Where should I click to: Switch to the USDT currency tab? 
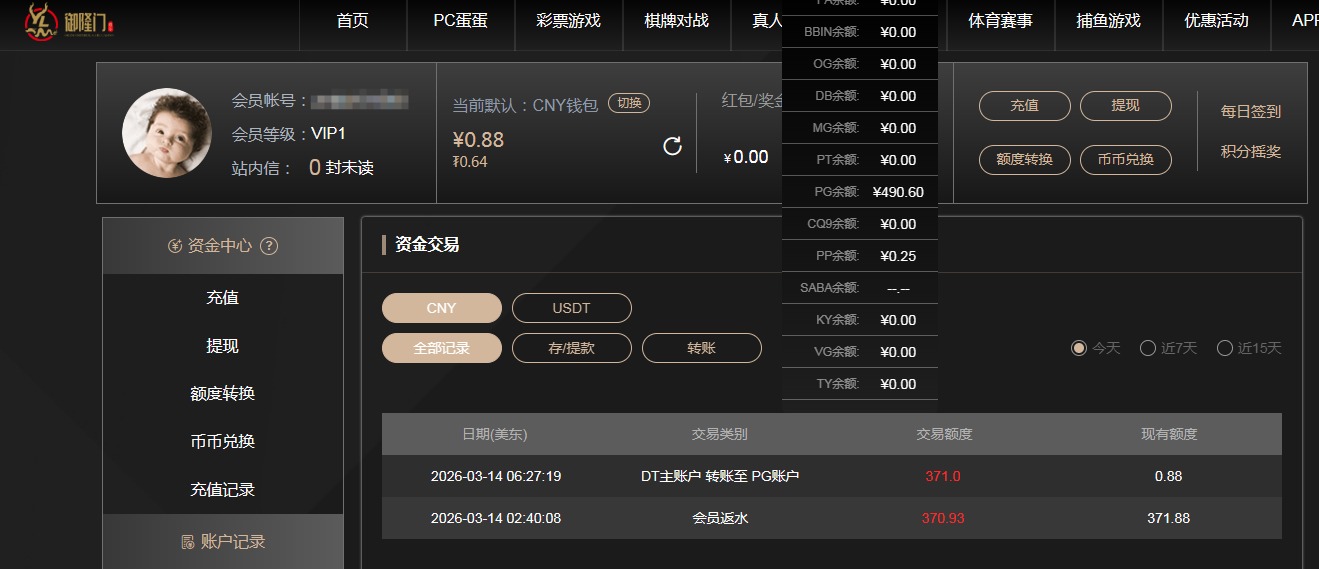click(x=572, y=308)
